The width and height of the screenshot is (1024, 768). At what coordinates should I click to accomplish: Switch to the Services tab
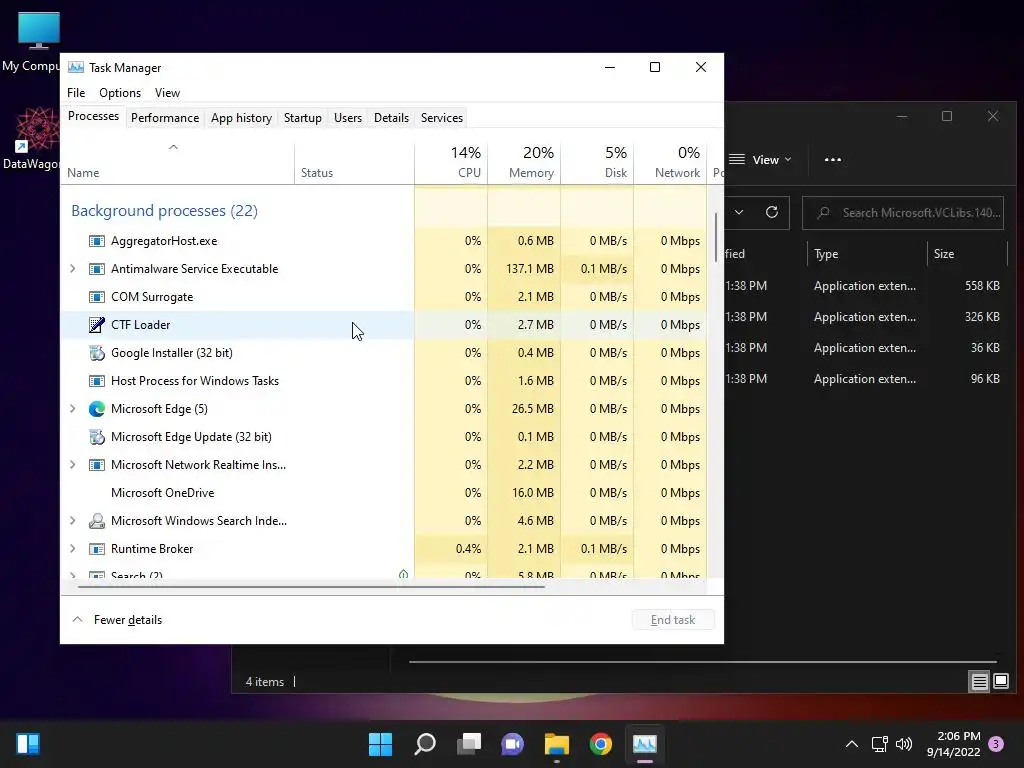(x=441, y=118)
